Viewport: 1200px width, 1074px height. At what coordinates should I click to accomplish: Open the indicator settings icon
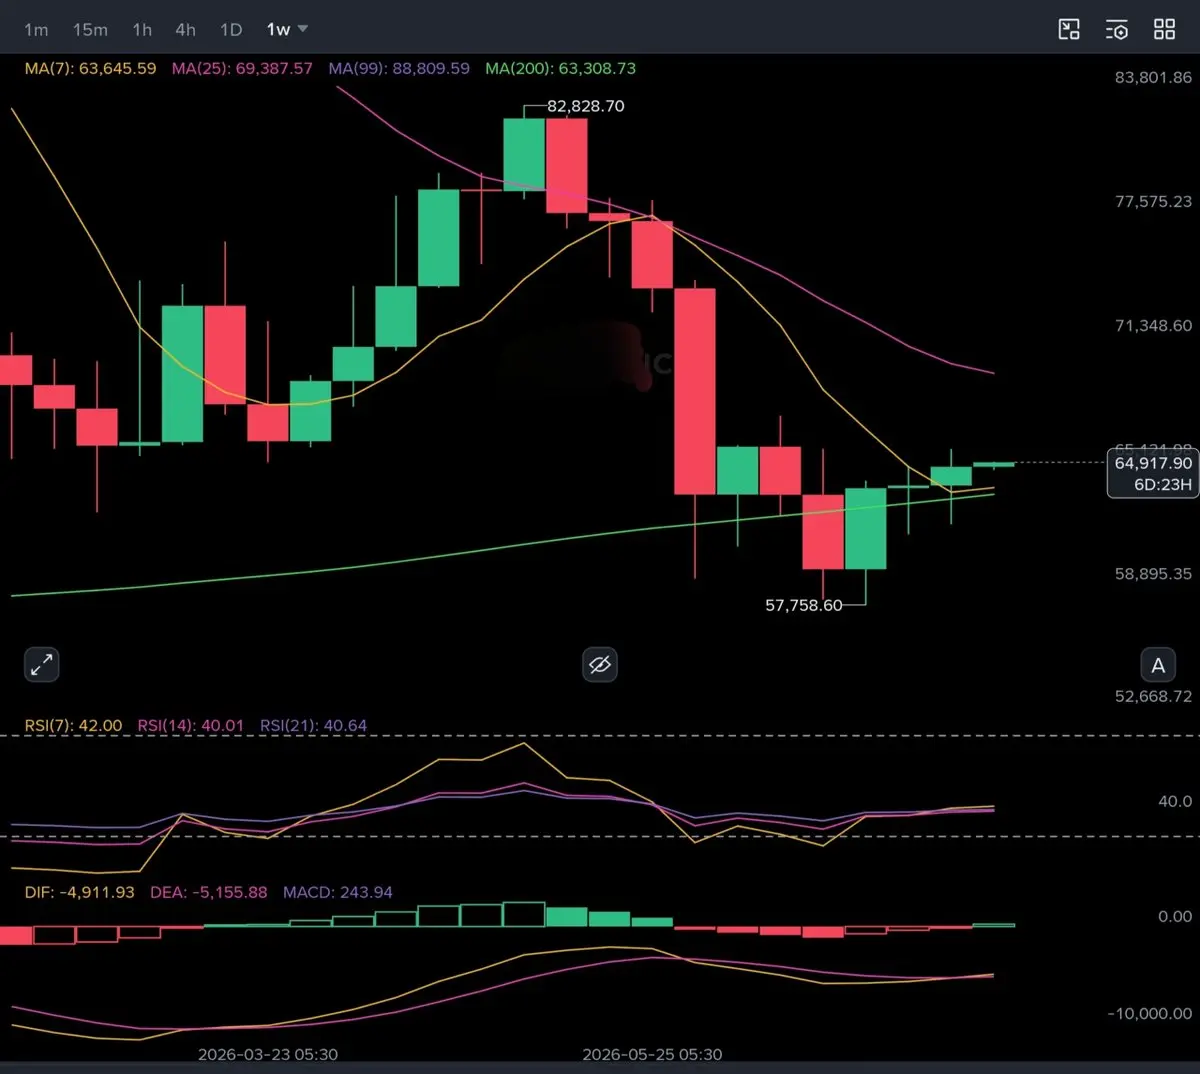pyautogui.click(x=1116, y=30)
